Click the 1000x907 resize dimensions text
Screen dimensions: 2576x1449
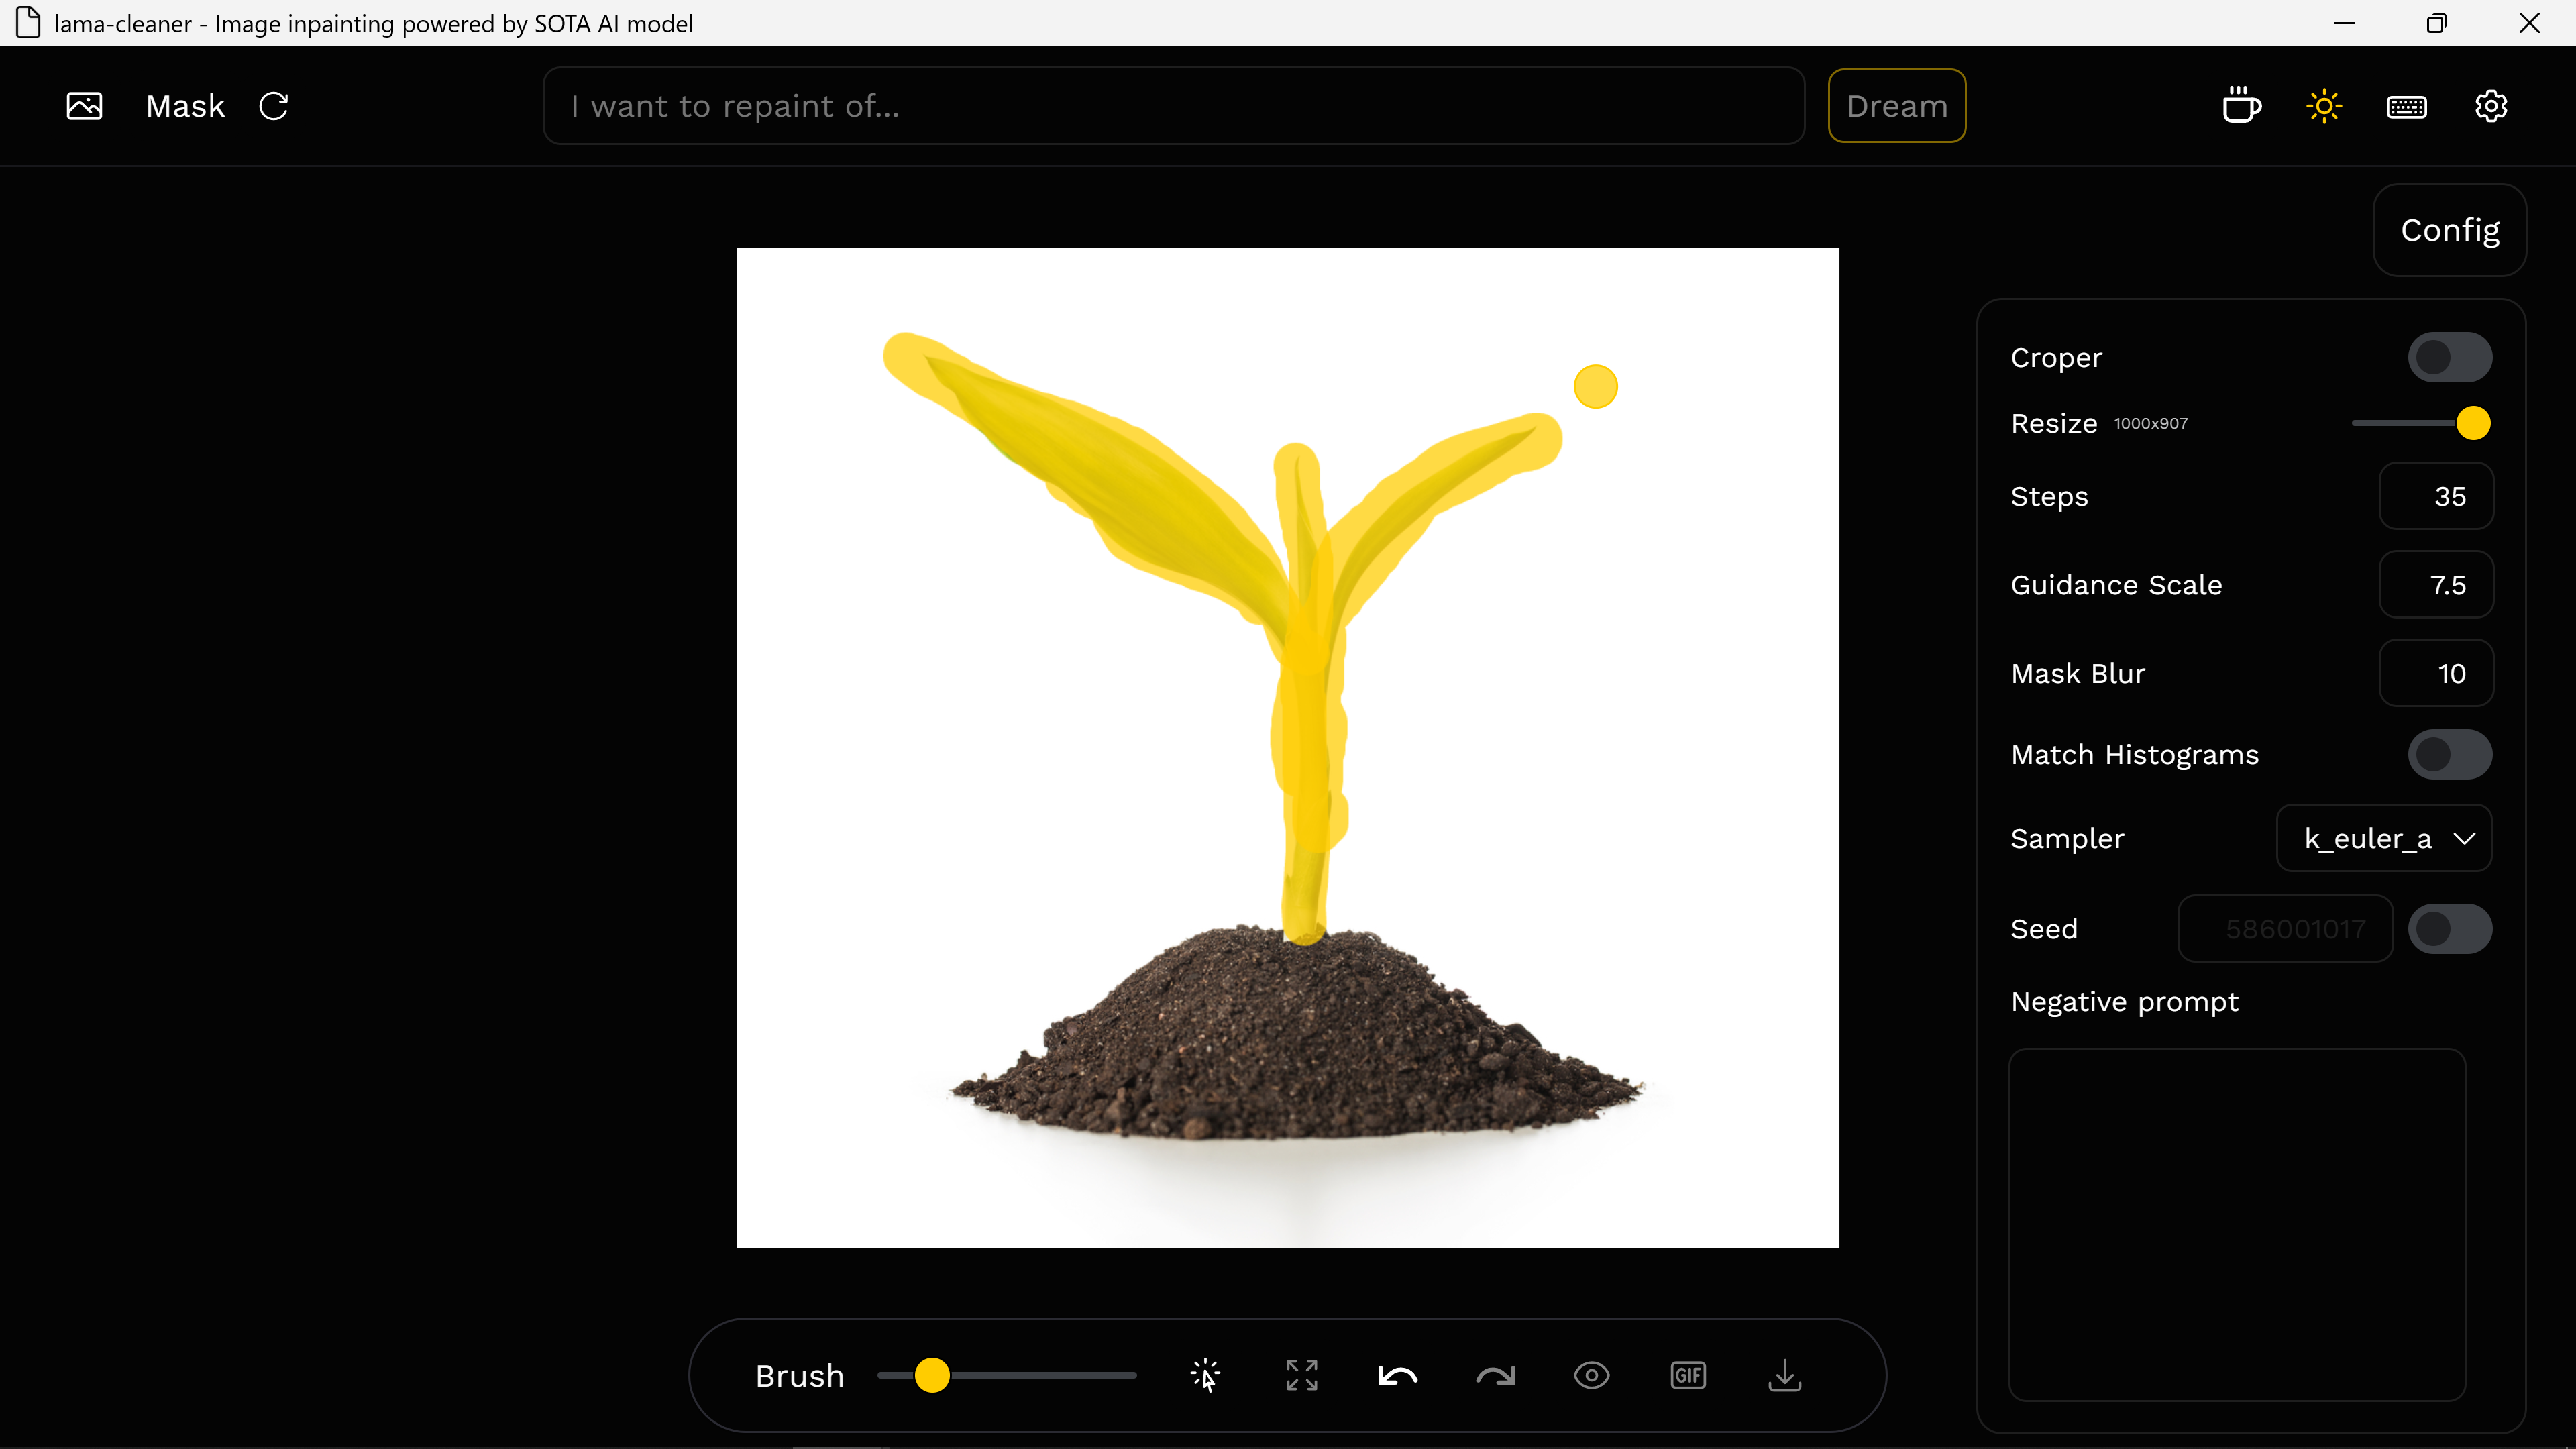(2150, 423)
